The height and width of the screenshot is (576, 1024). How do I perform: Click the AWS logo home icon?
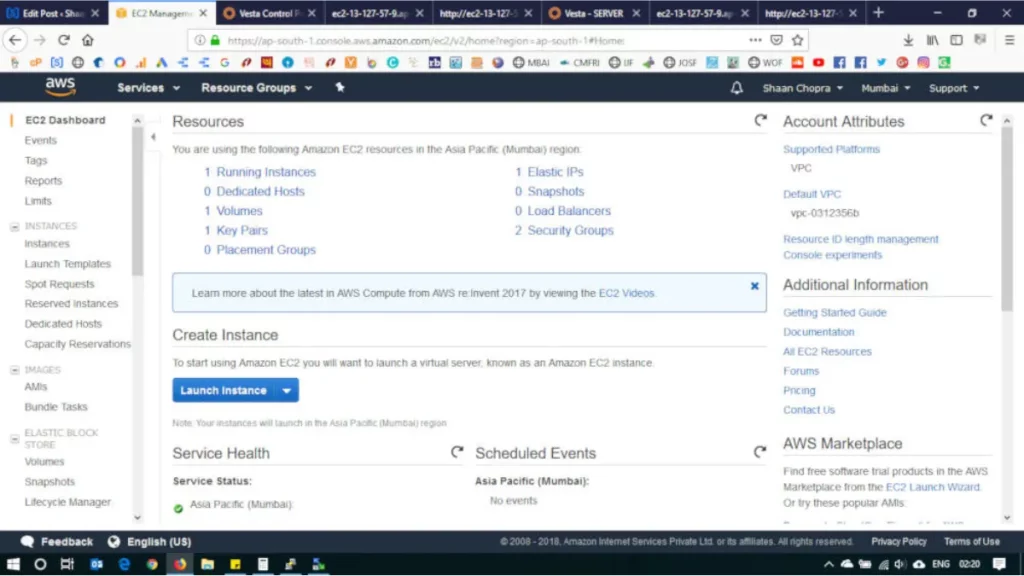(60, 87)
